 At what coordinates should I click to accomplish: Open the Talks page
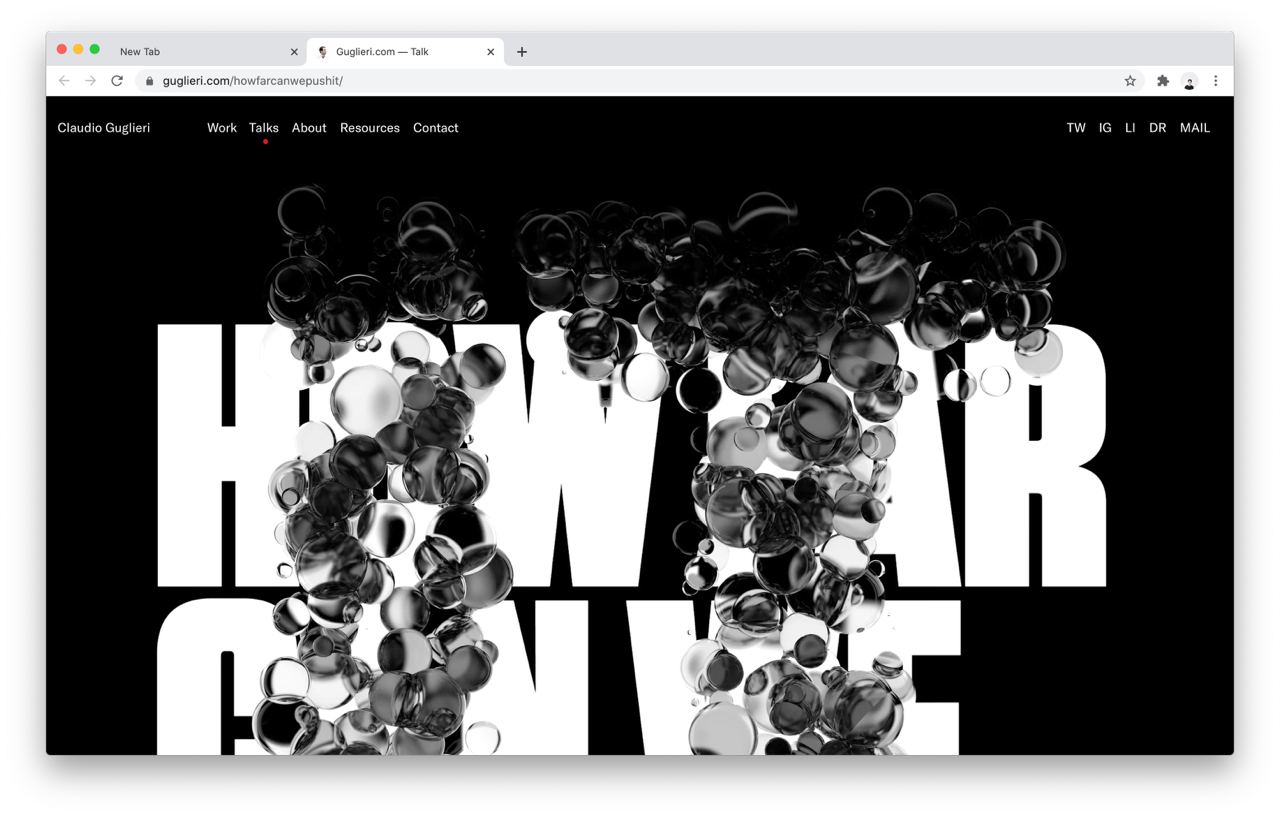264,128
